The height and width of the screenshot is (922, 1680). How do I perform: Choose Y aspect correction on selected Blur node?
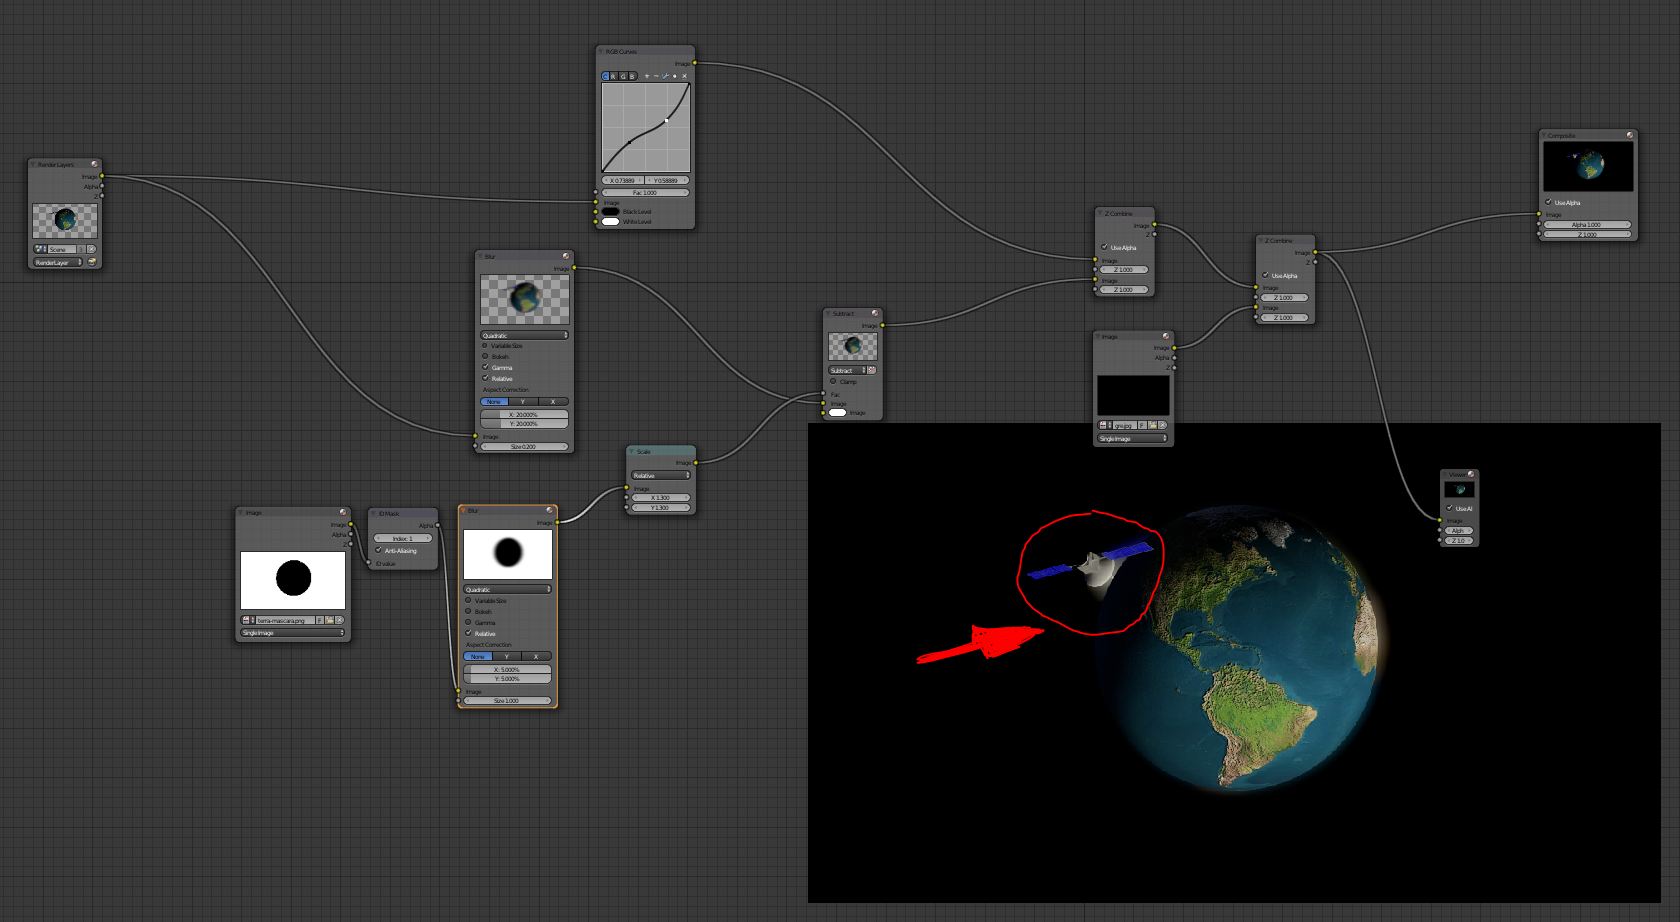[506, 656]
